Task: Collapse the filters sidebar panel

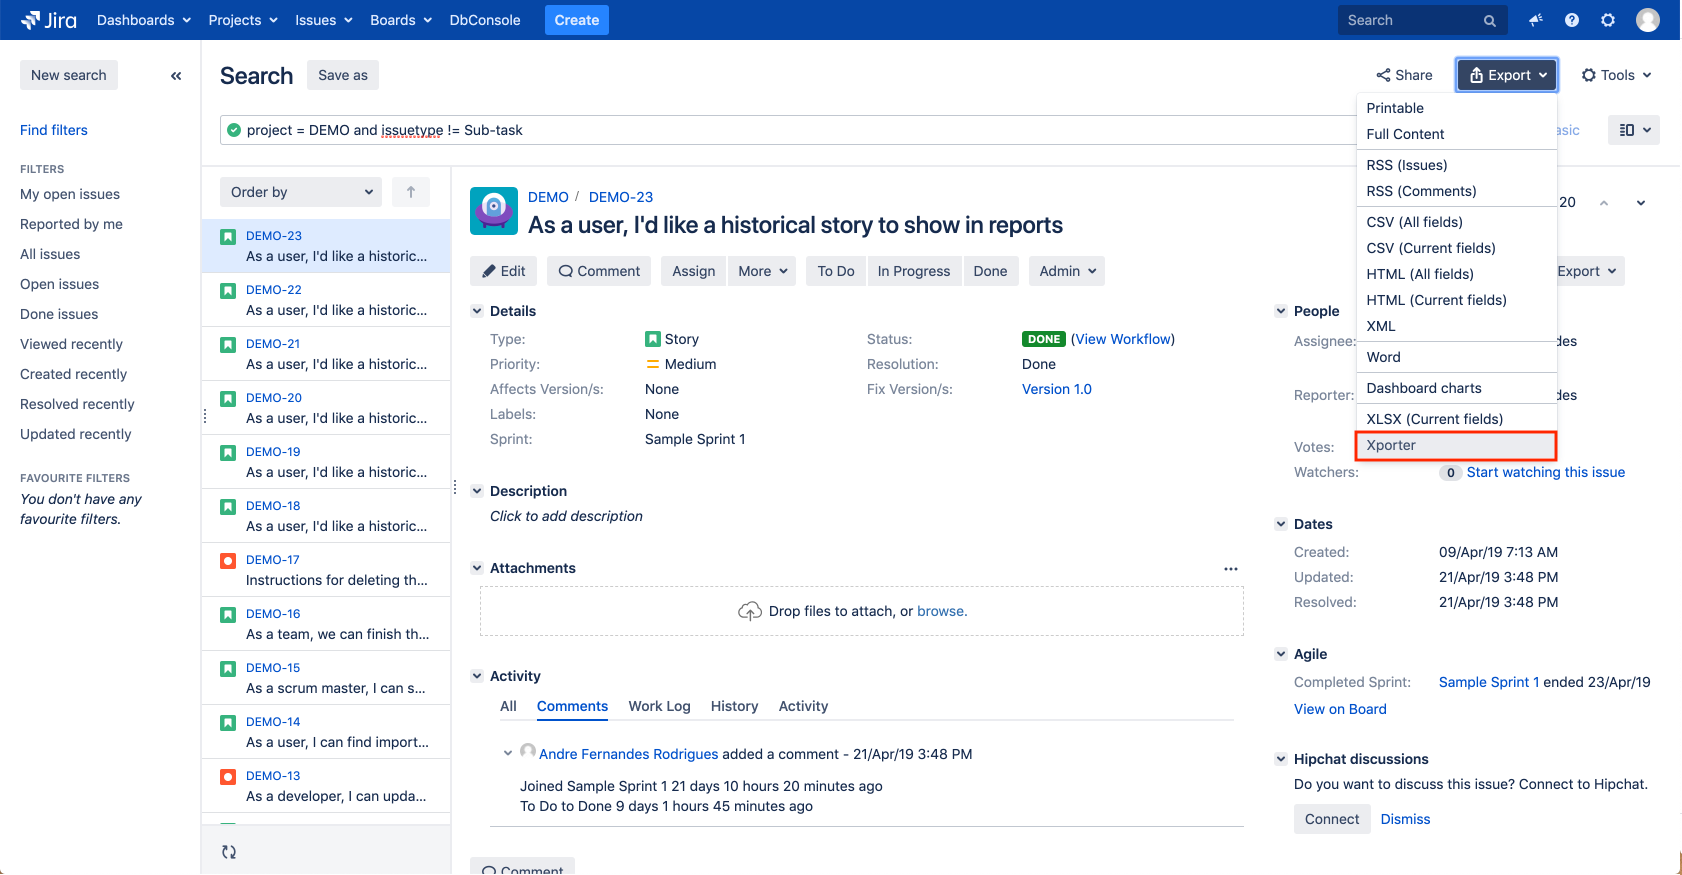Action: (x=176, y=76)
